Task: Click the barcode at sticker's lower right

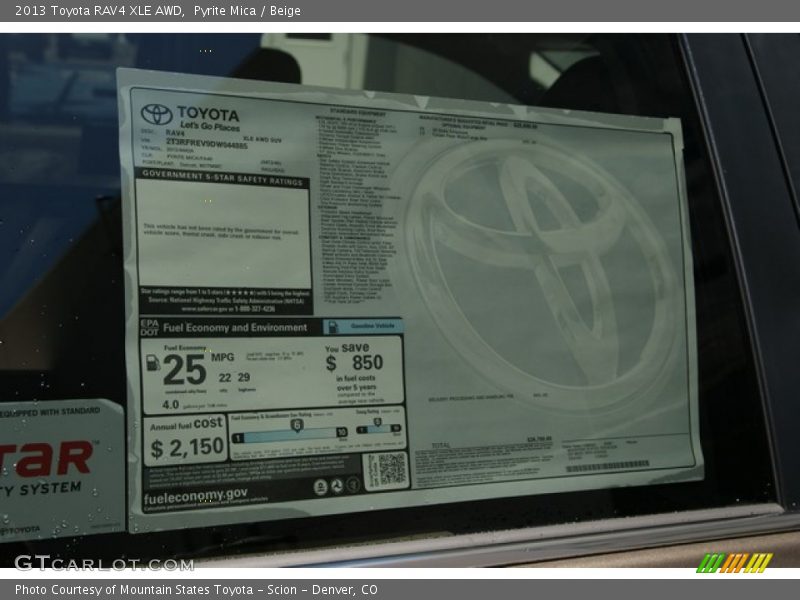Action: pos(608,466)
